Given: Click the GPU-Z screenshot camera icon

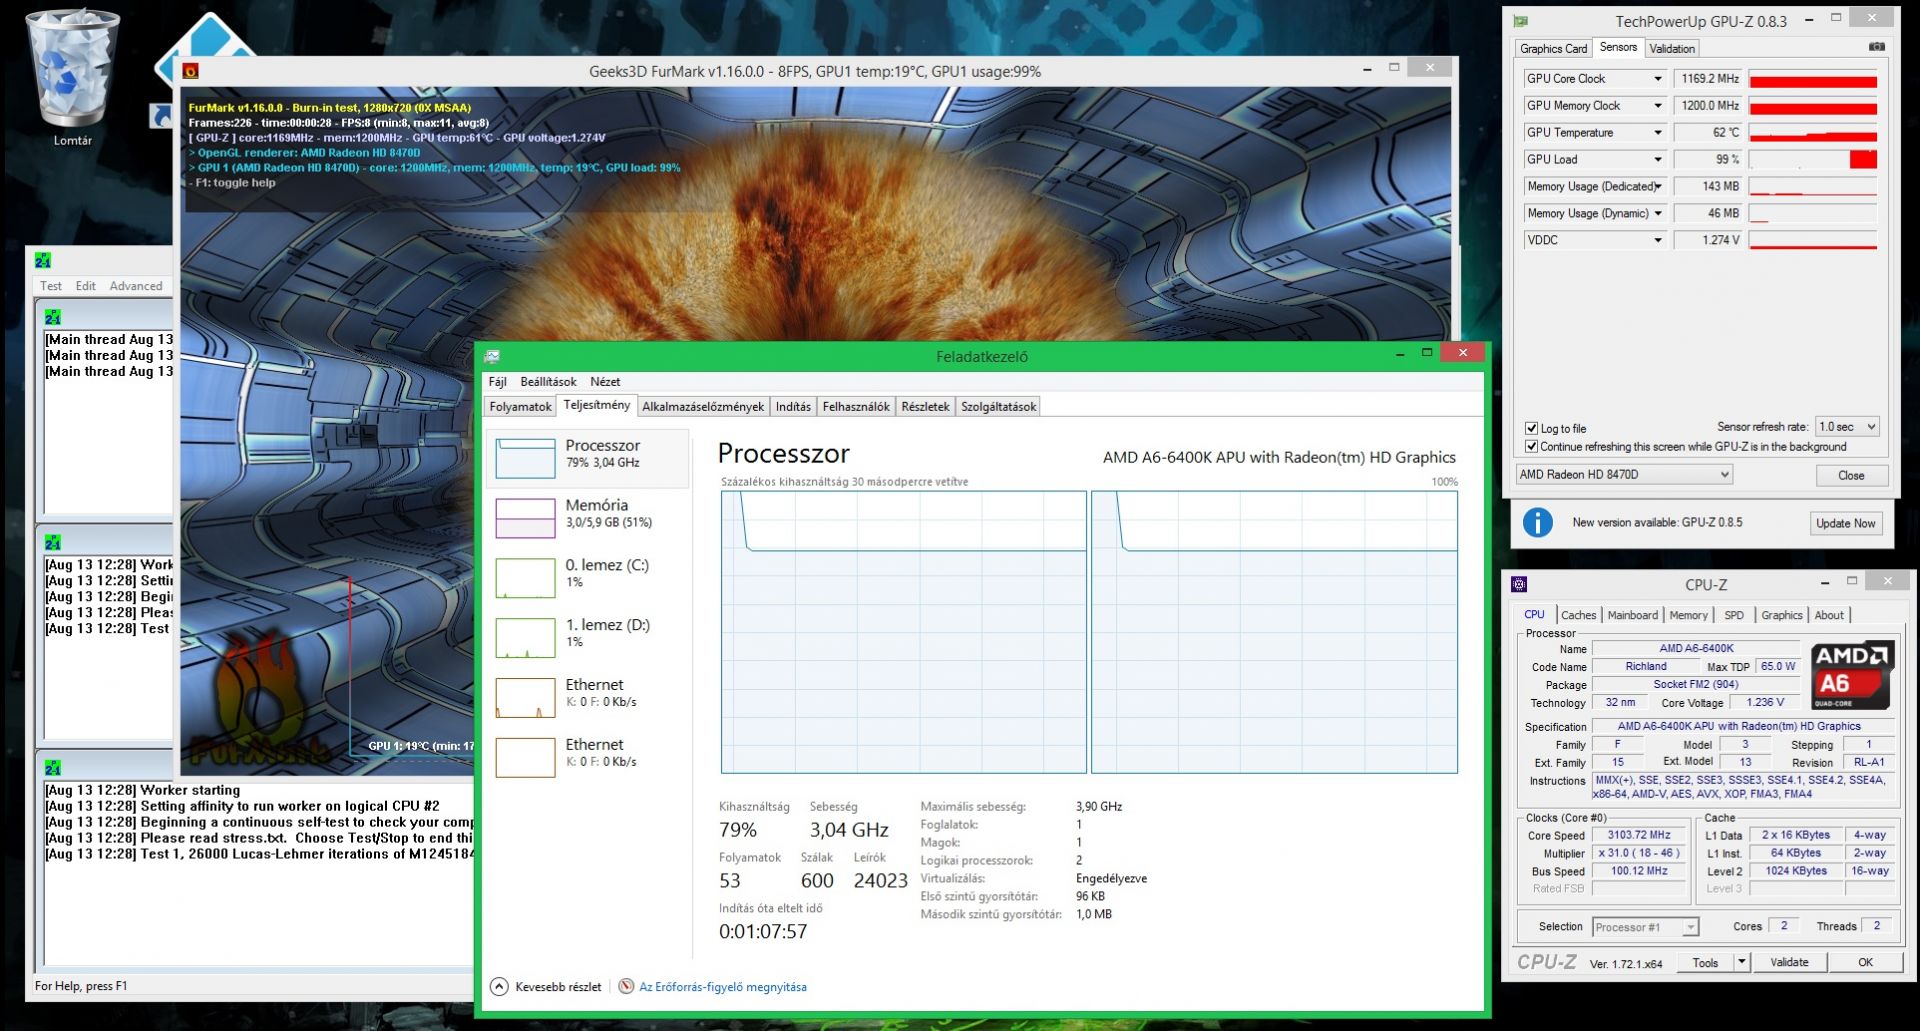Looking at the screenshot, I should (1877, 47).
